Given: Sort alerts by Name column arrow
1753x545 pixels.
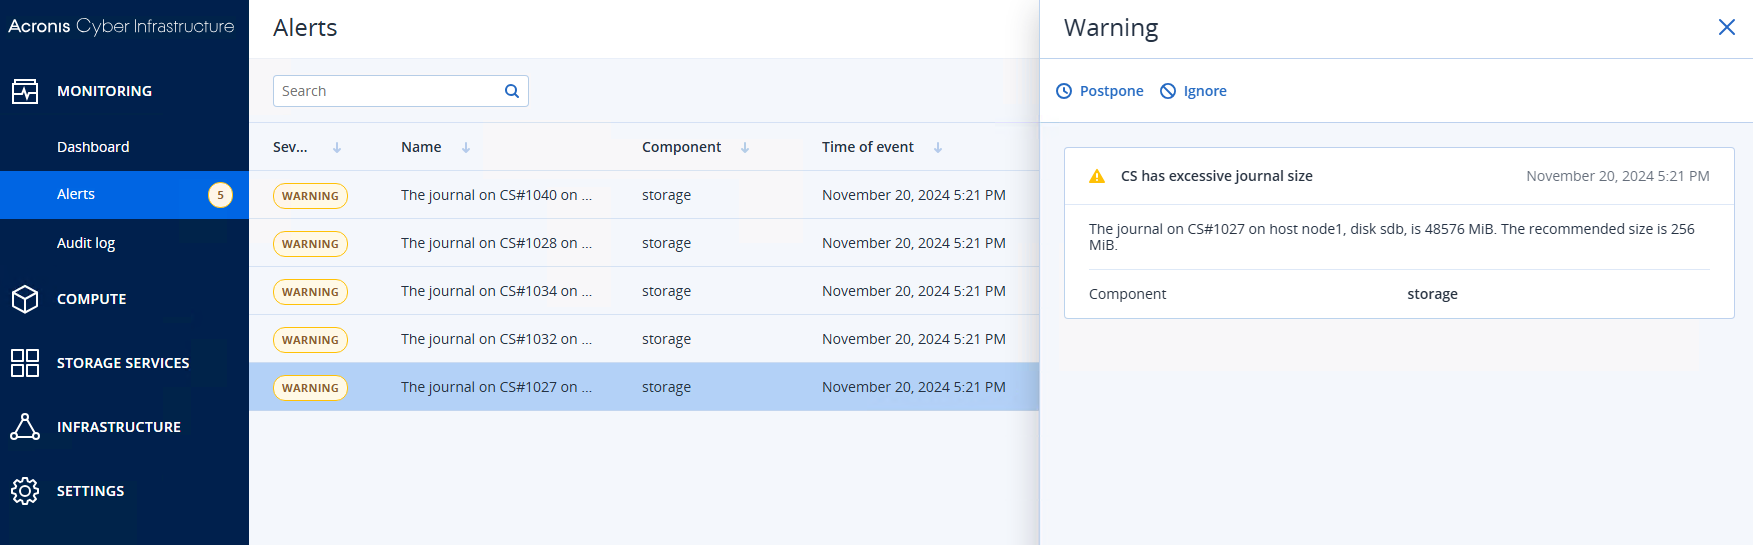Looking at the screenshot, I should [x=466, y=148].
